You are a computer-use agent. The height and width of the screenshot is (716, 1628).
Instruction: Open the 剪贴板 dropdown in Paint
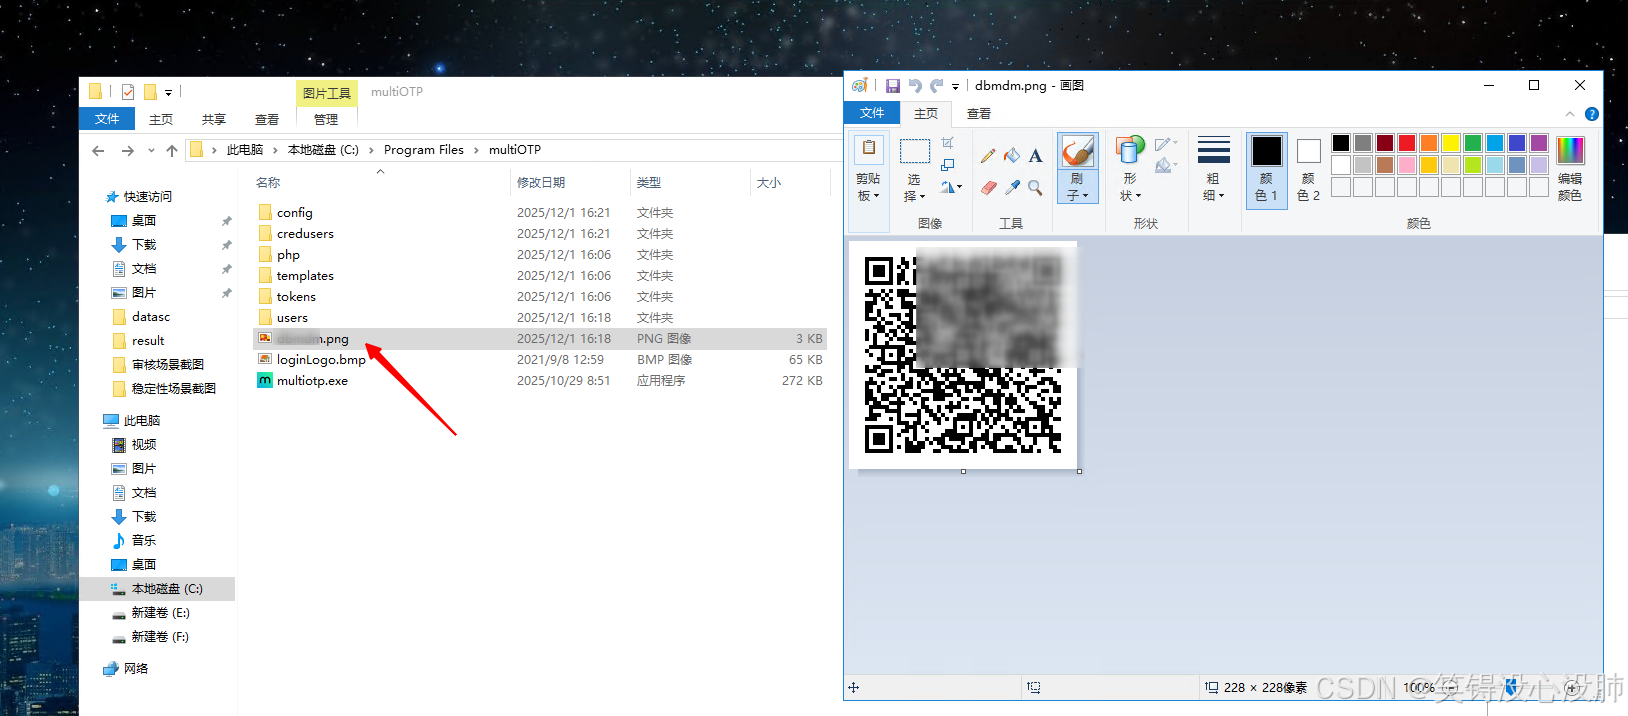point(868,187)
